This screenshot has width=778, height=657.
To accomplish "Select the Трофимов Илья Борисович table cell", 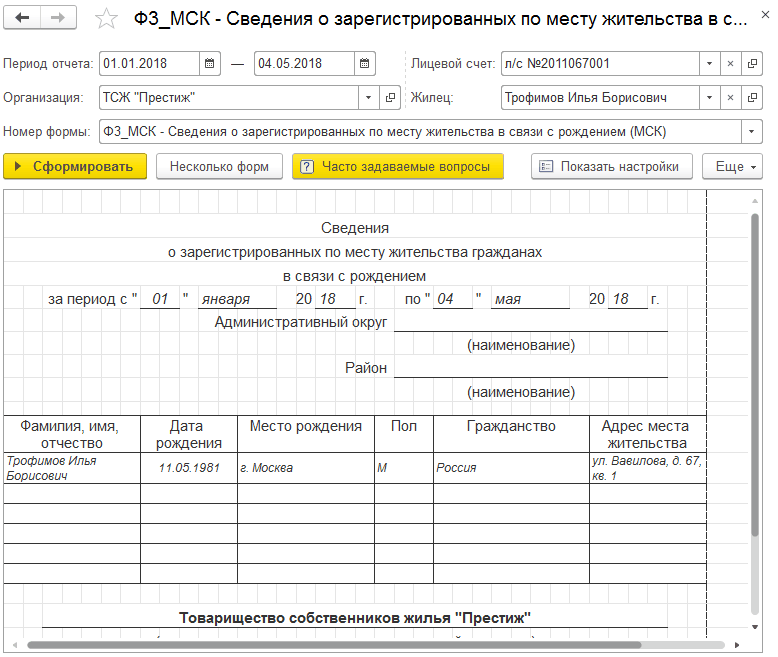I will tap(72, 468).
